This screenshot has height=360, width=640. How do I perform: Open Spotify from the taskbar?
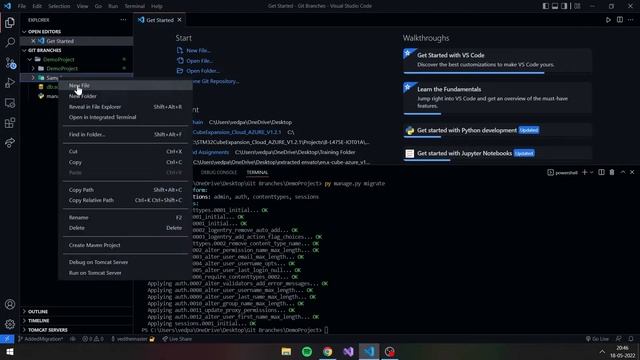307,351
